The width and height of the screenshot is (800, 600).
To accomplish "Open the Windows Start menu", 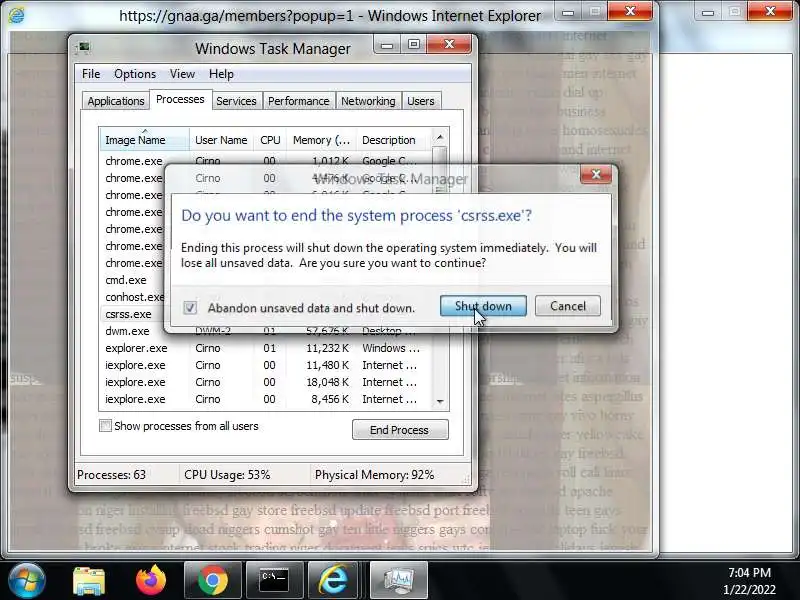I will 26,580.
